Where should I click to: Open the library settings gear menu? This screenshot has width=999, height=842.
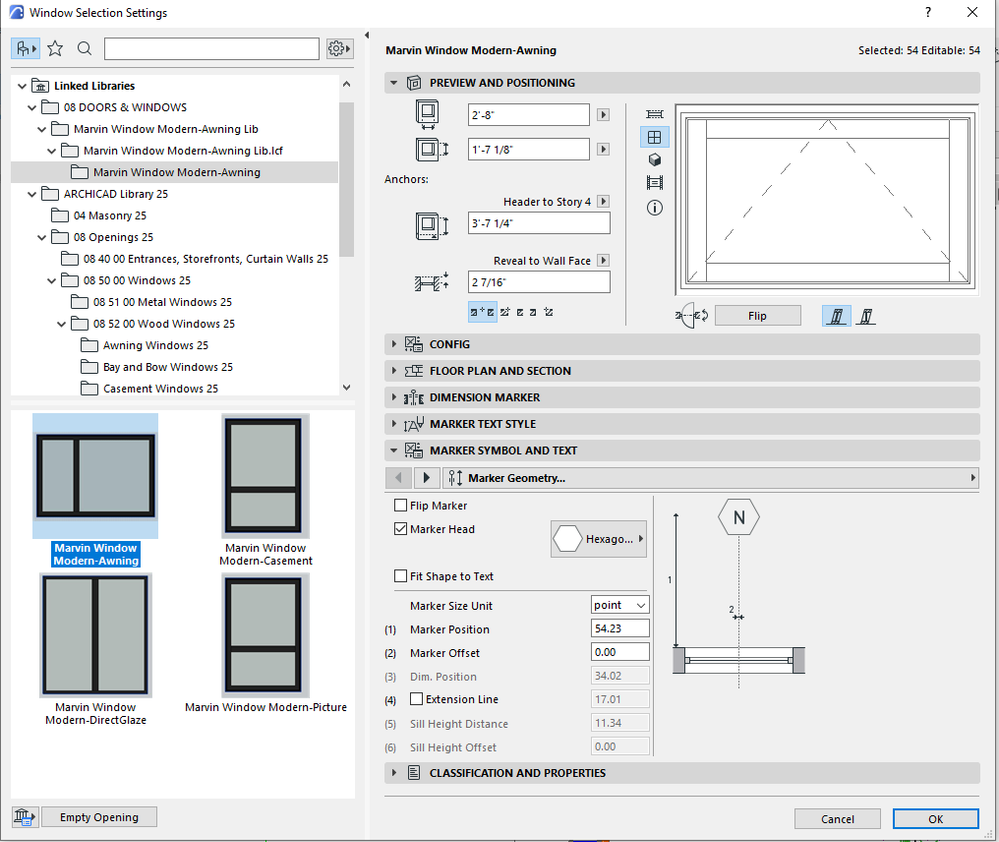click(340, 48)
